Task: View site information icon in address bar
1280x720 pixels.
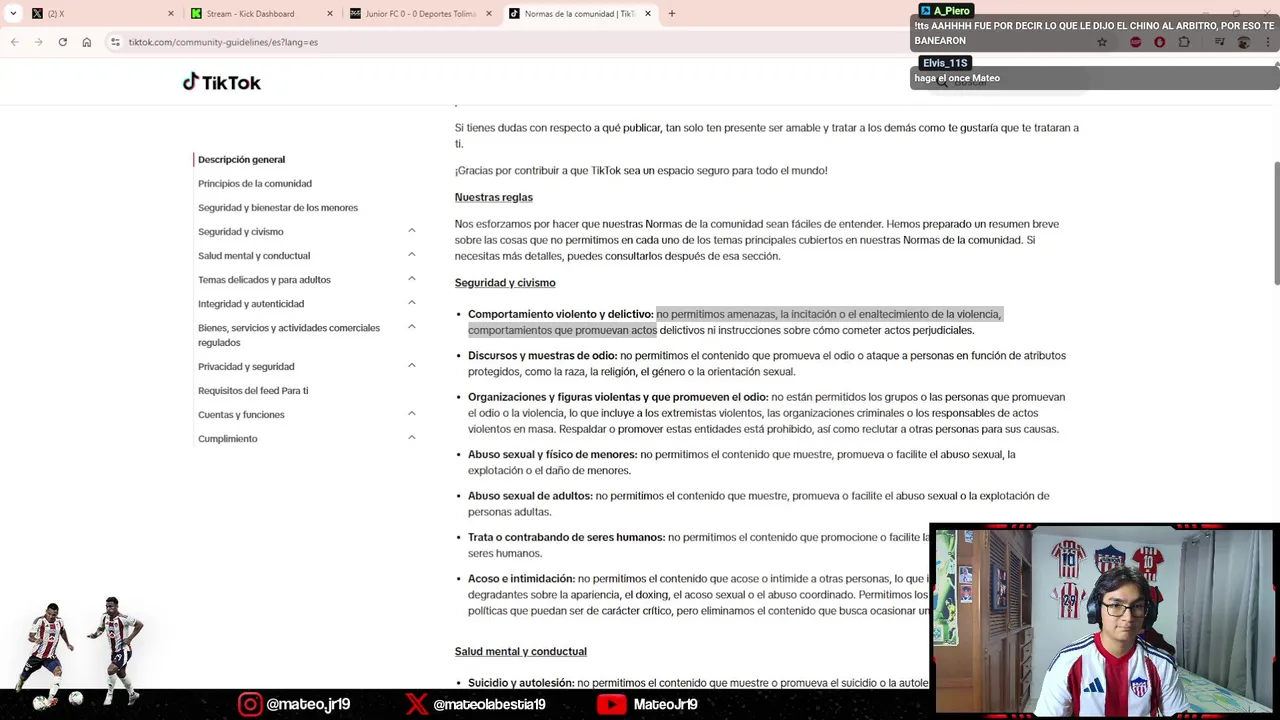Action: [116, 42]
